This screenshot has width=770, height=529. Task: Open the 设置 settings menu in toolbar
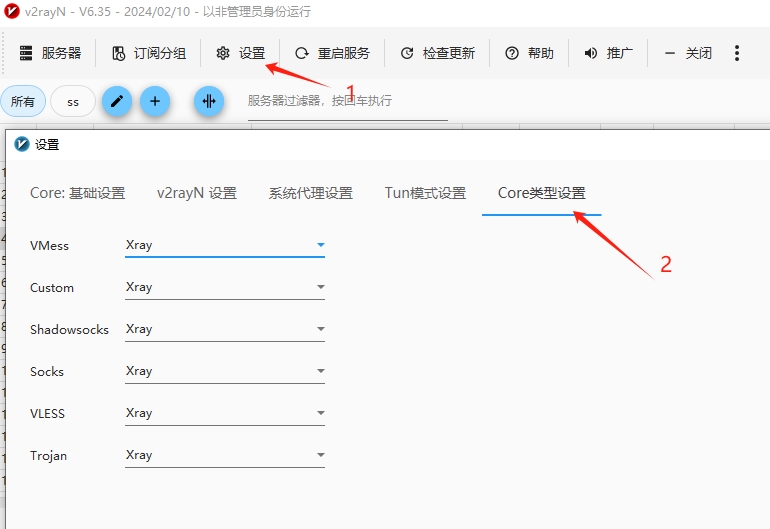pos(241,53)
